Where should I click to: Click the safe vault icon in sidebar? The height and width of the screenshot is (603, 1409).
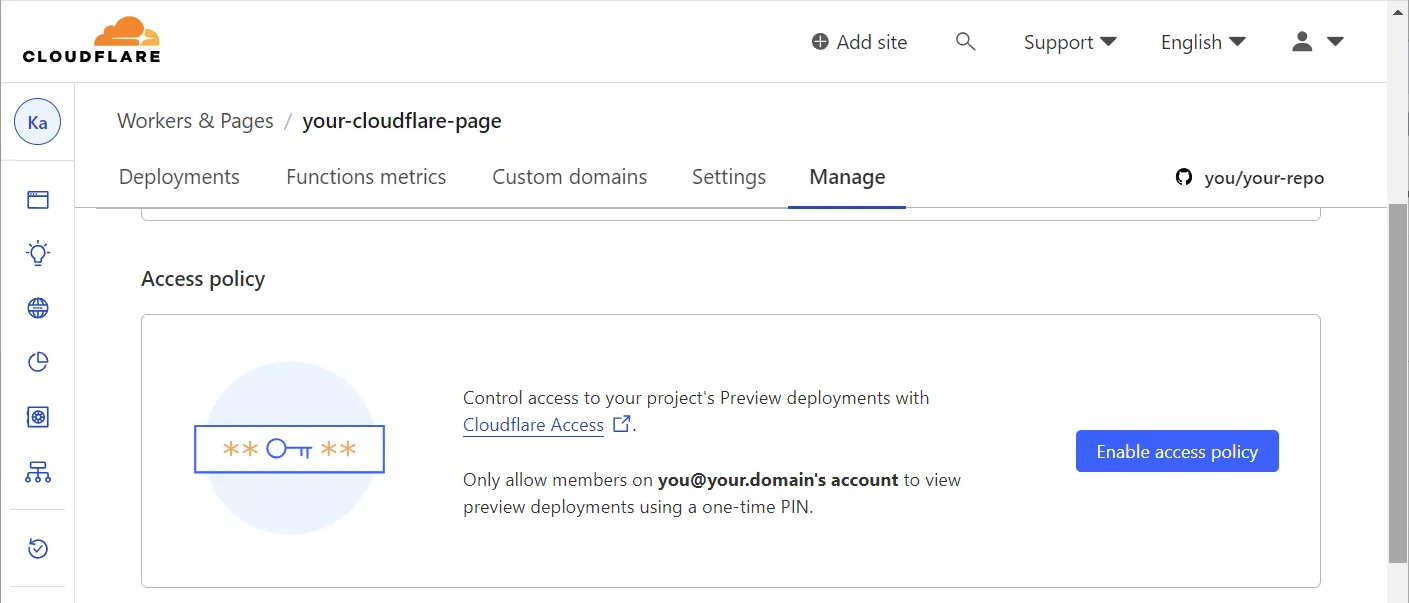click(x=38, y=417)
